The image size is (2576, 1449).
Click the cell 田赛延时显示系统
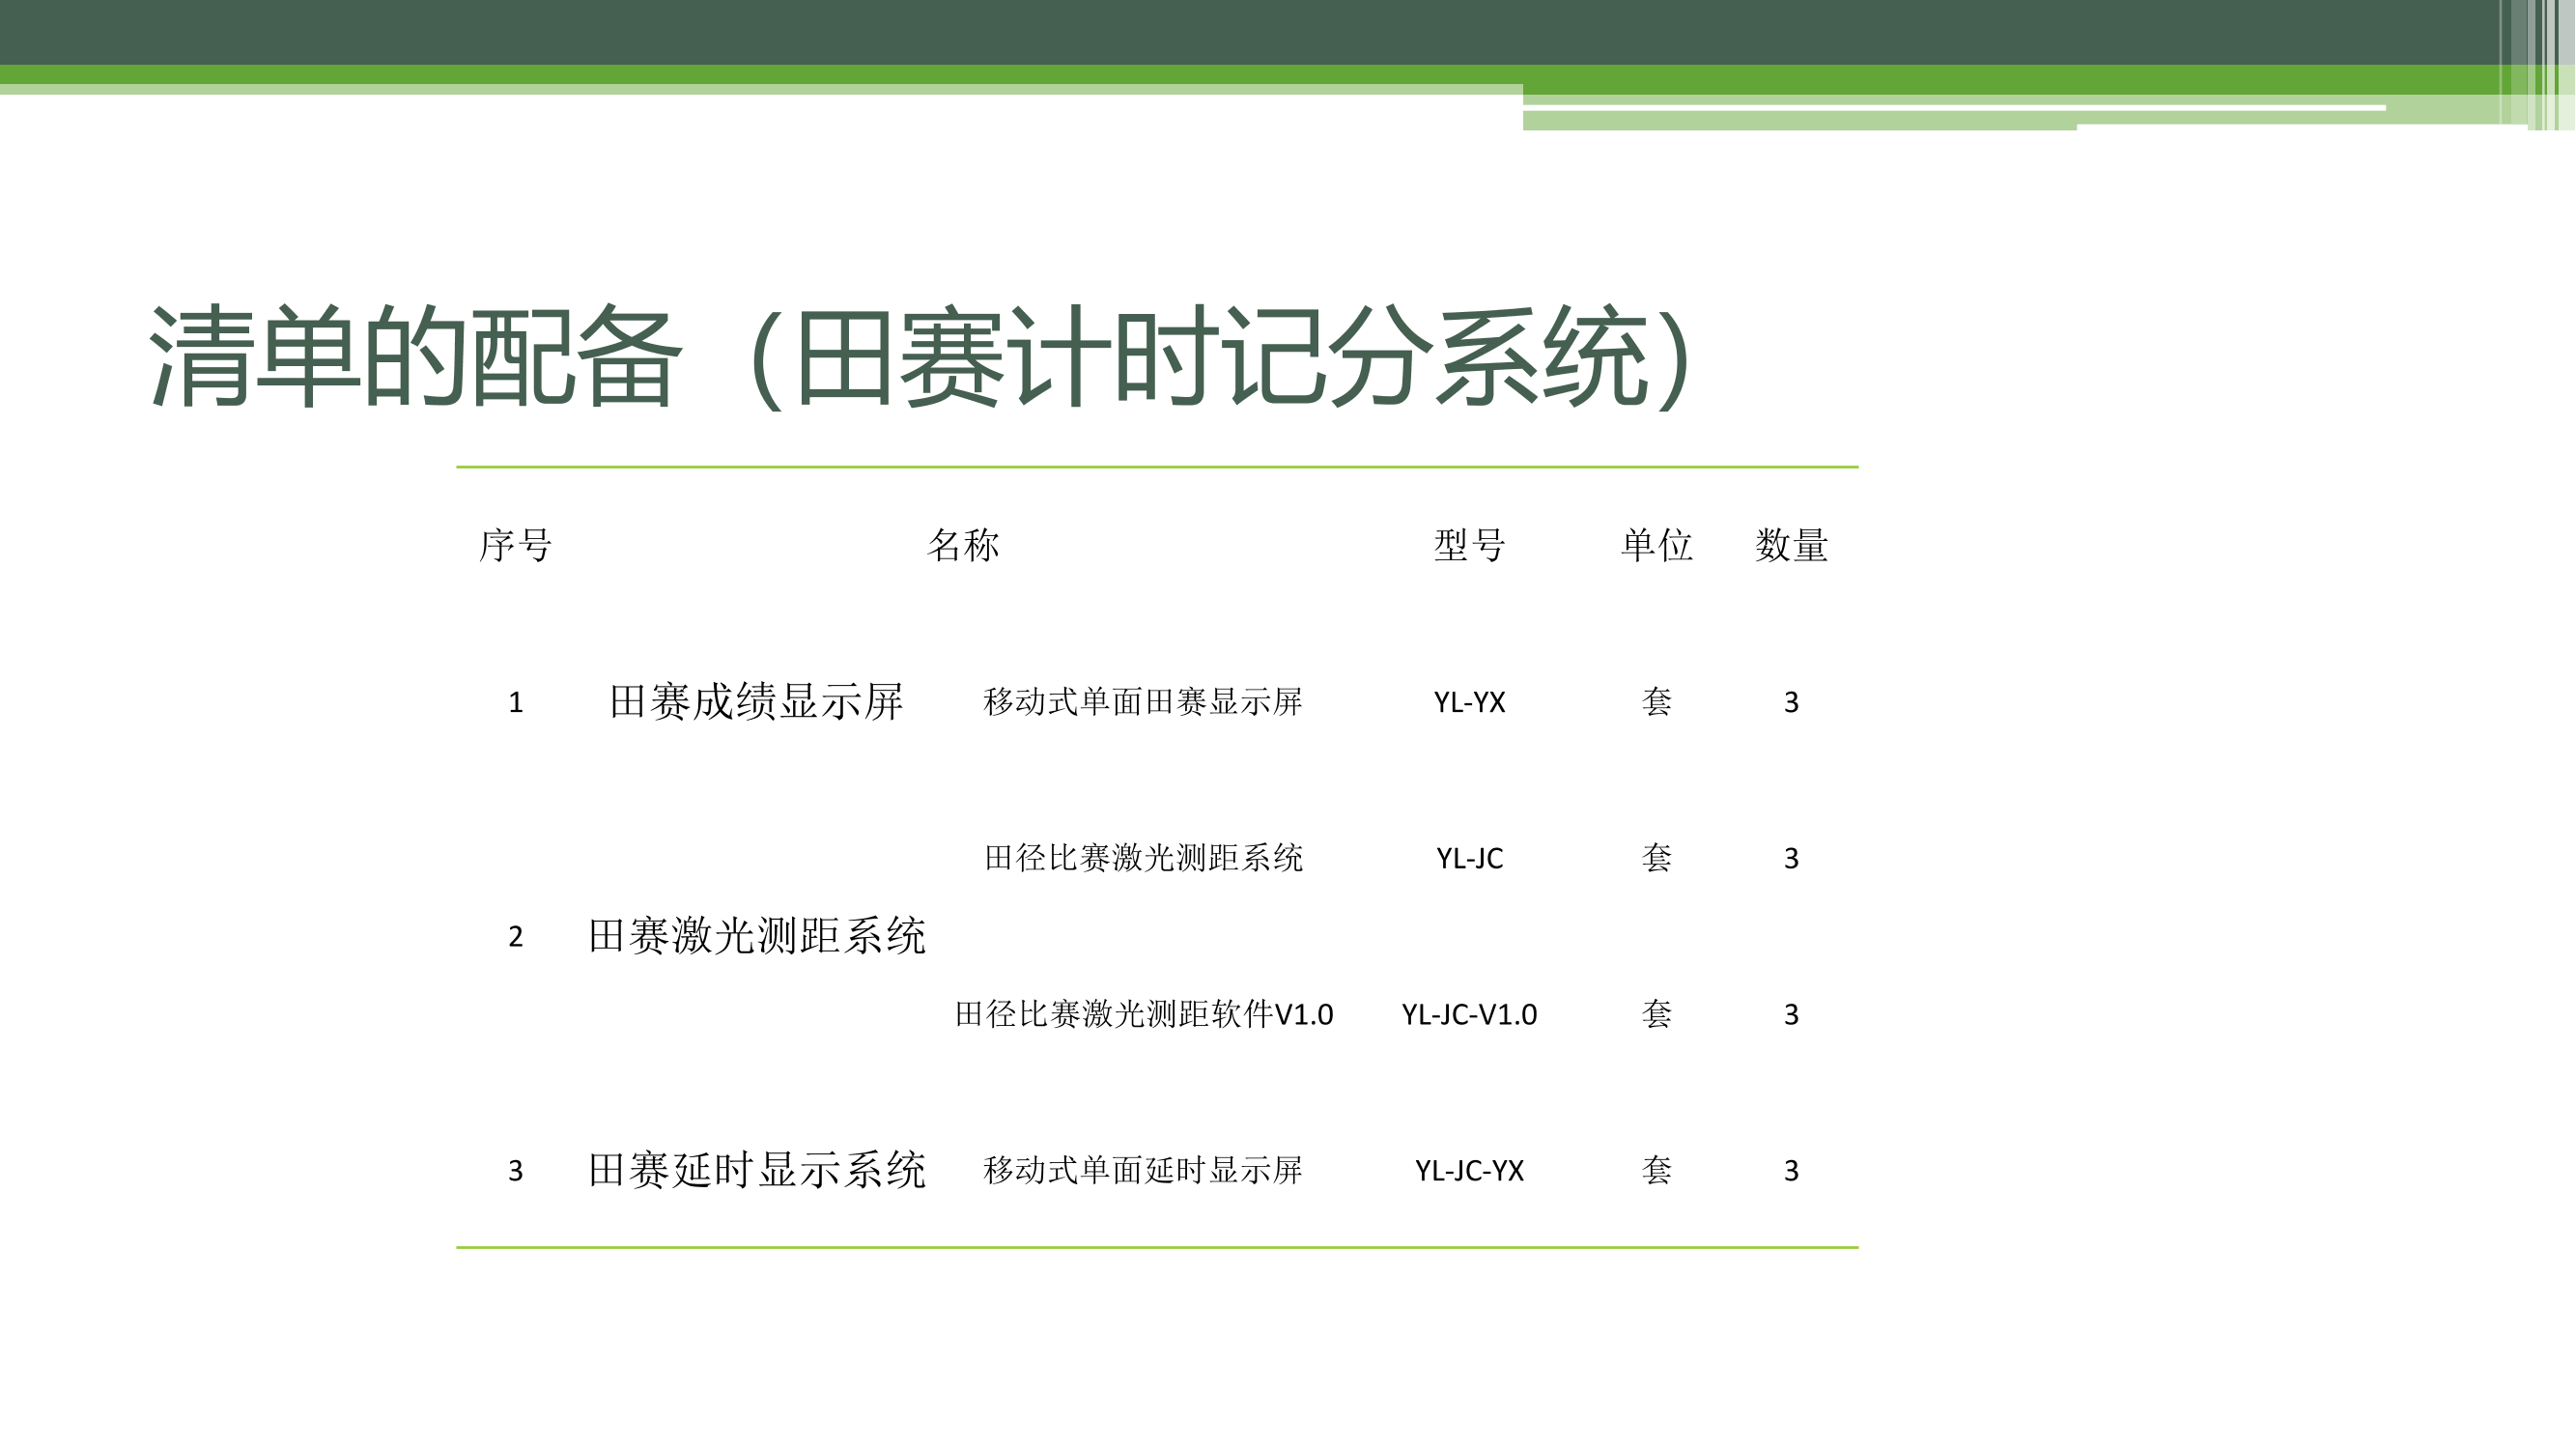point(756,1169)
